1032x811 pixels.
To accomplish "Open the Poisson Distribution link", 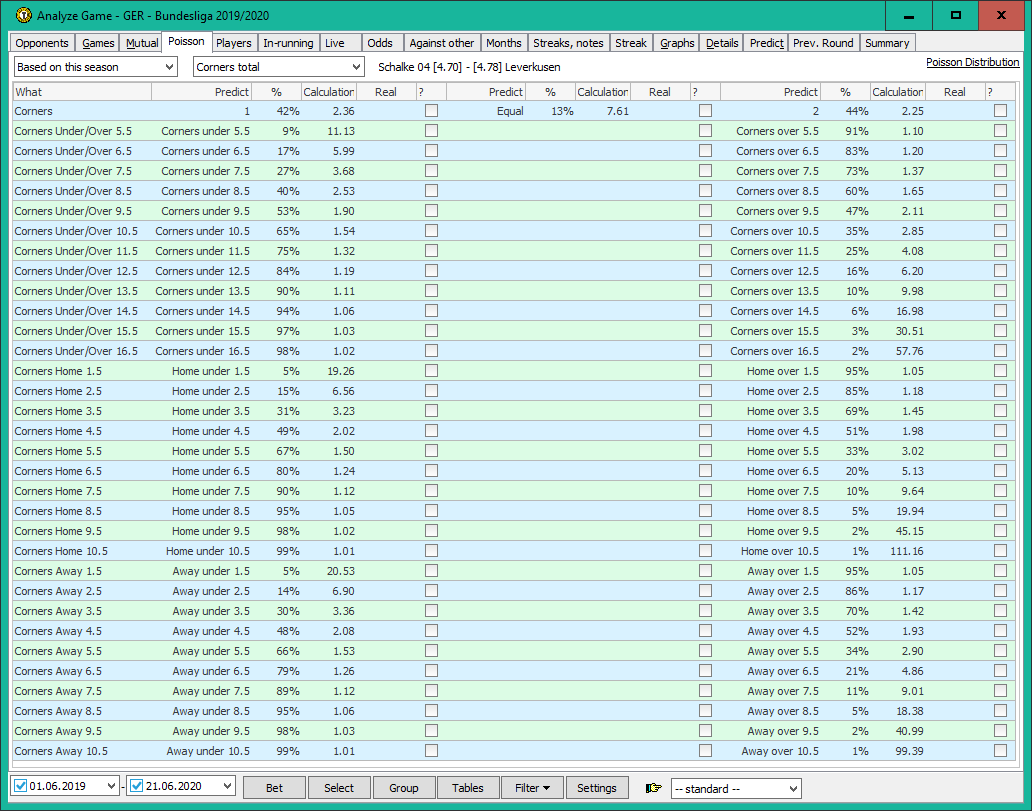I will click(972, 62).
